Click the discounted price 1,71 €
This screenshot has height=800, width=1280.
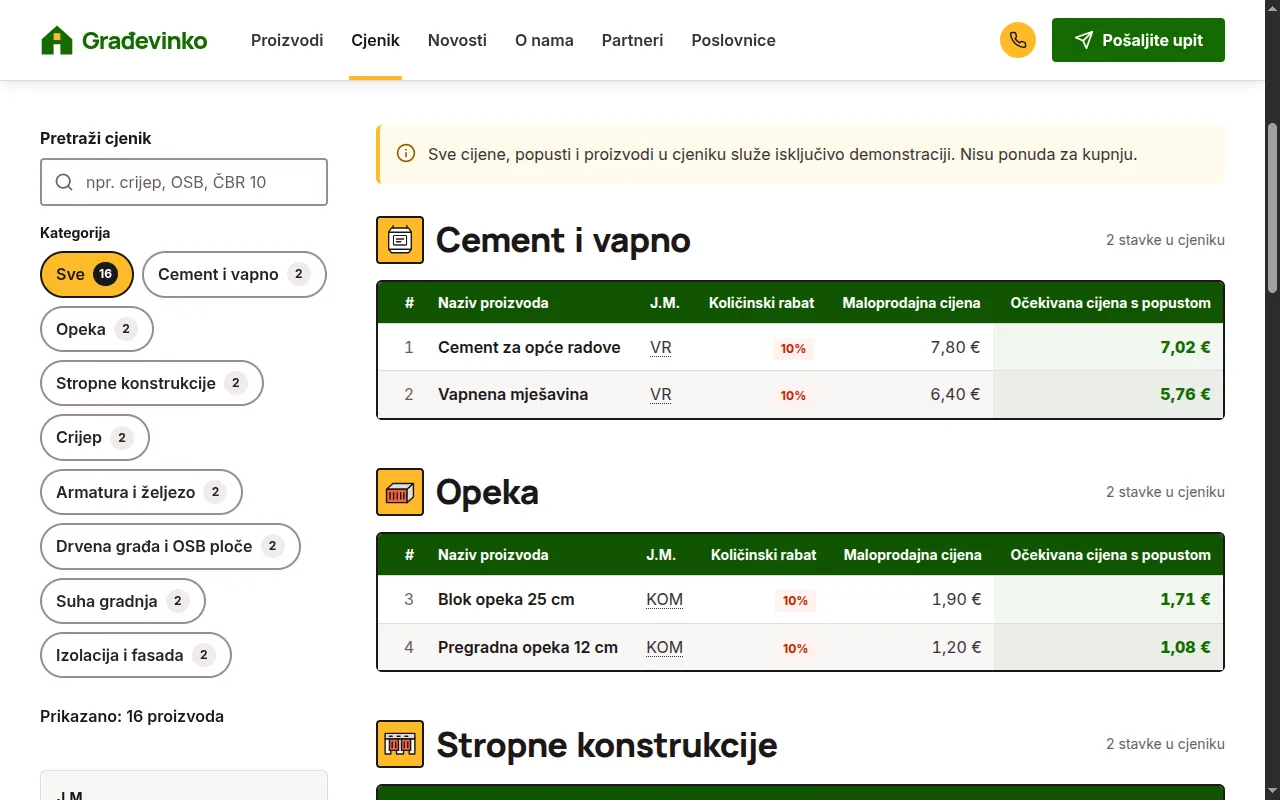click(x=1185, y=599)
